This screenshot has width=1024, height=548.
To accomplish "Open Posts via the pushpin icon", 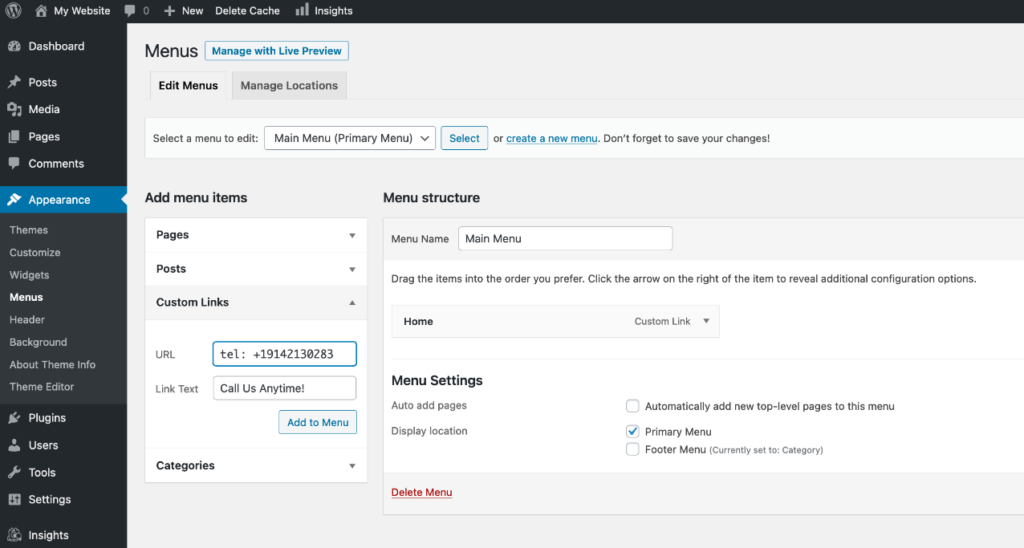I will tap(14, 83).
